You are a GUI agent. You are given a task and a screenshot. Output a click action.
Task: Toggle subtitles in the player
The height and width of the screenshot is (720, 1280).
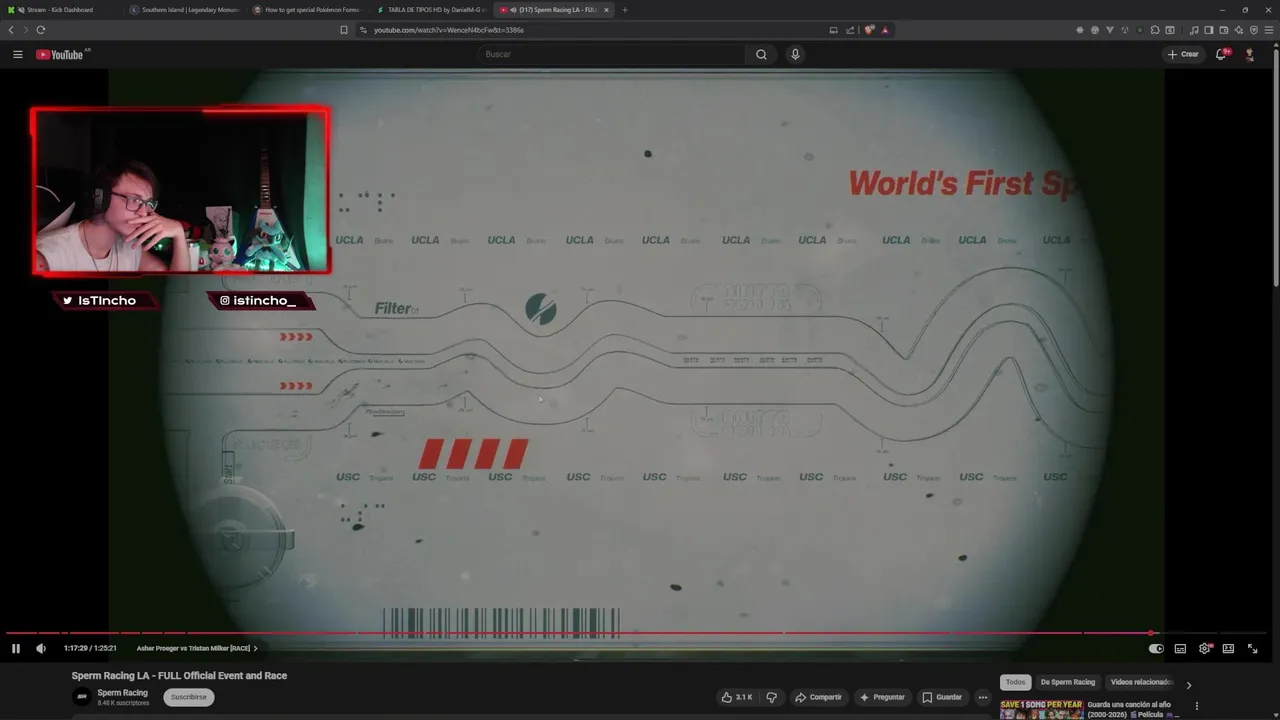1180,648
